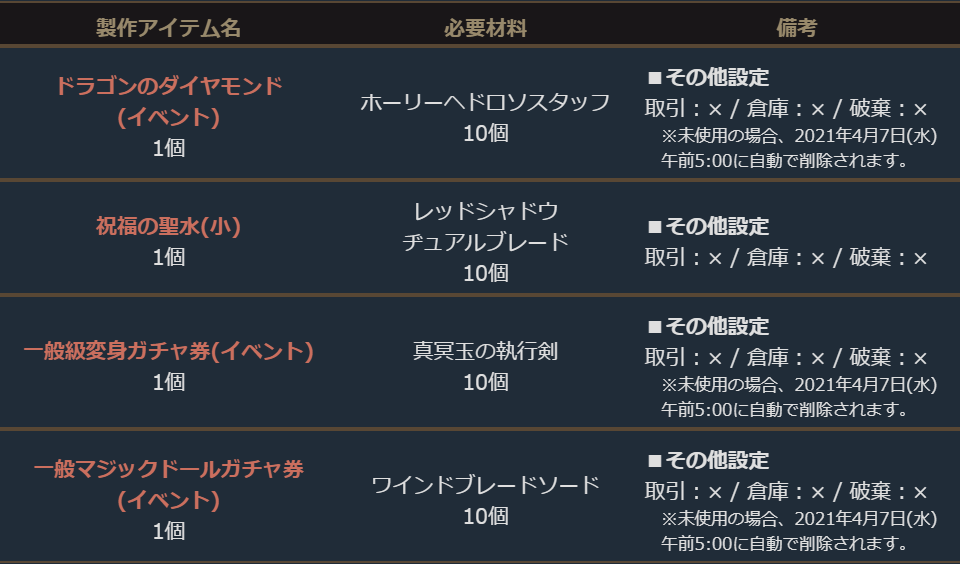Click the 必要材料 column header
Viewport: 960px width, 564px height.
coord(485,29)
